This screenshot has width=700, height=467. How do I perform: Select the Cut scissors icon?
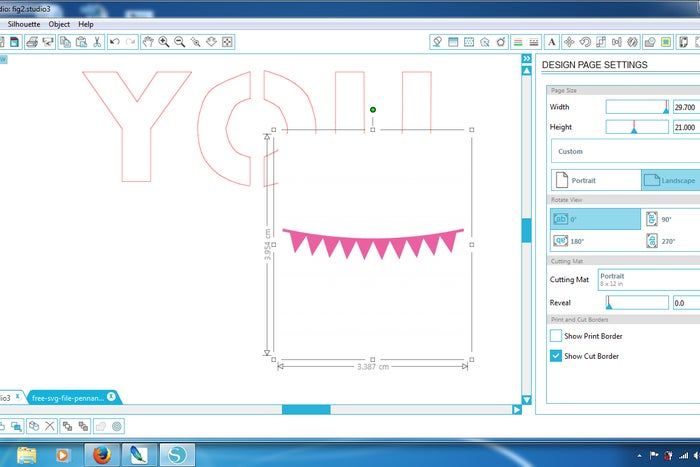pyautogui.click(x=96, y=42)
